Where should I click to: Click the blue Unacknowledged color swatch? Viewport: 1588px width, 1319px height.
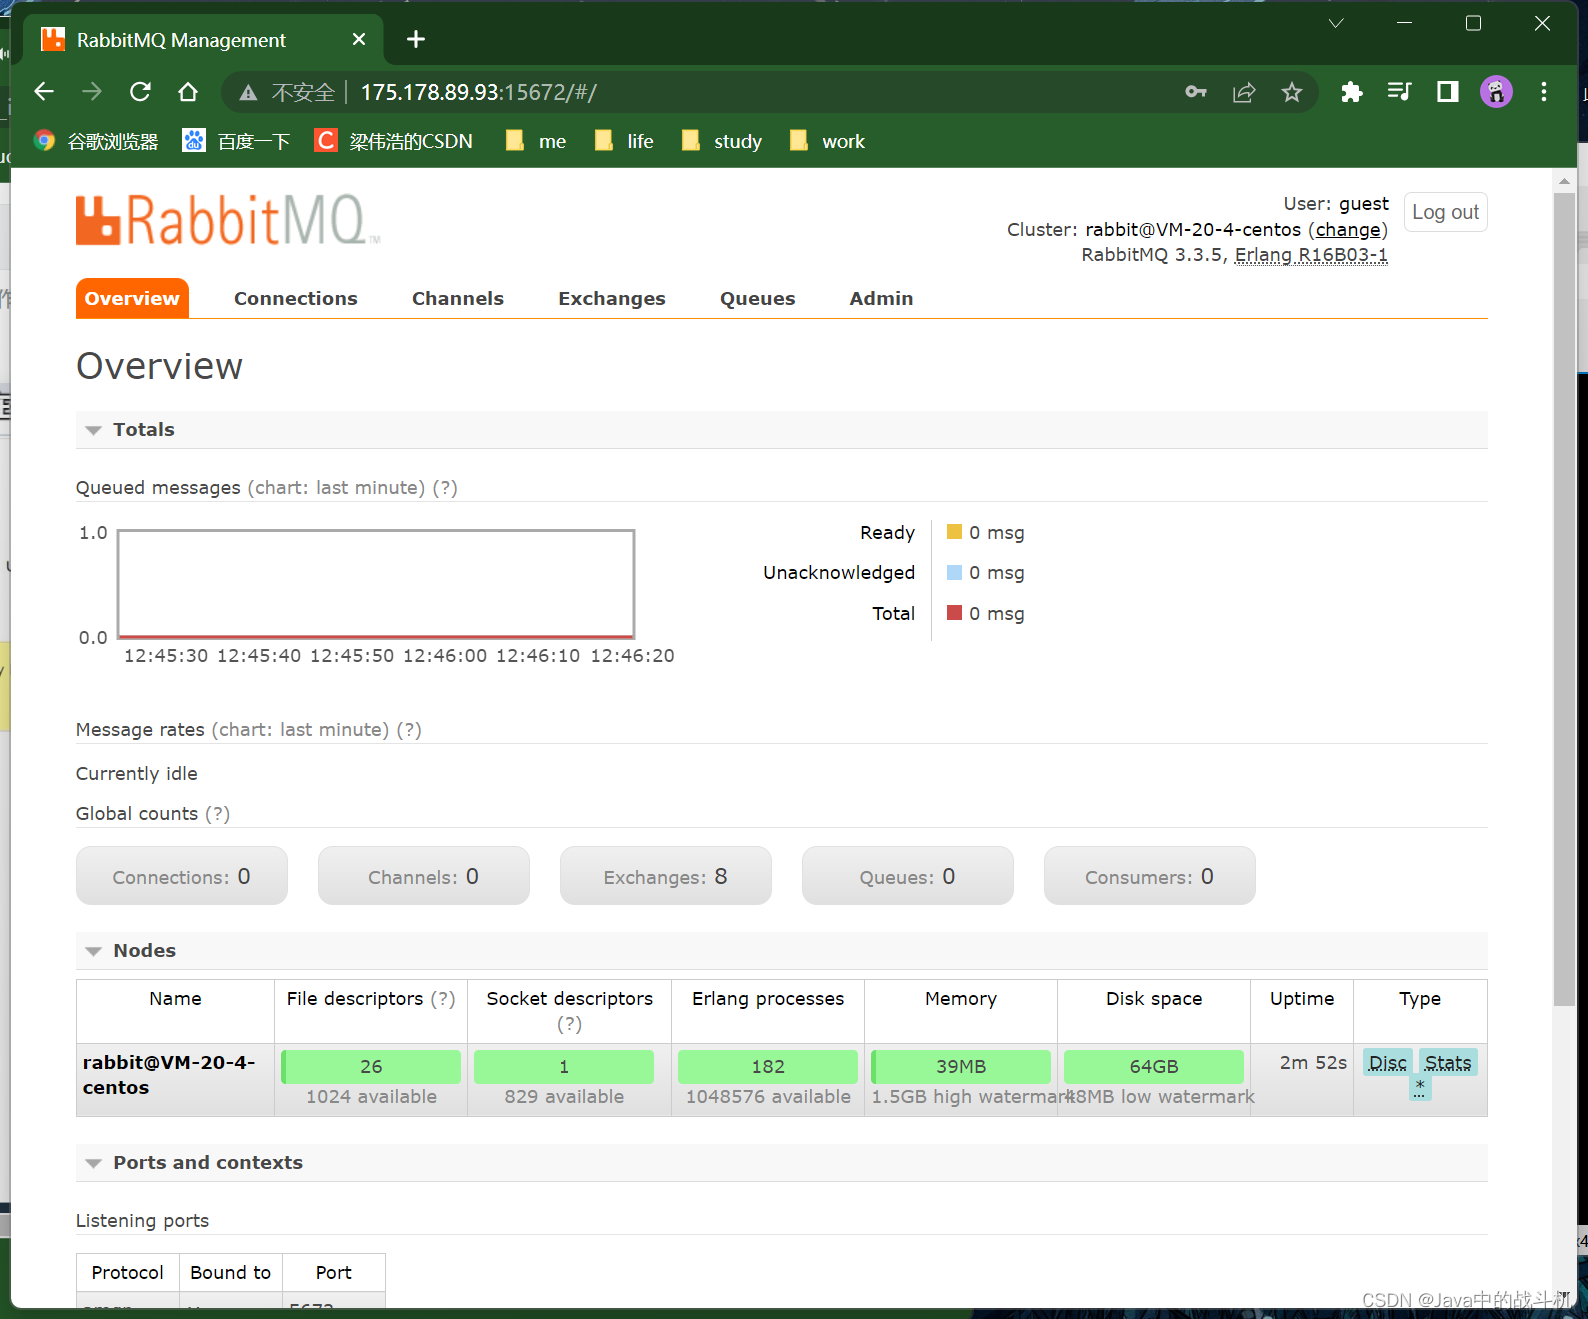click(x=955, y=572)
